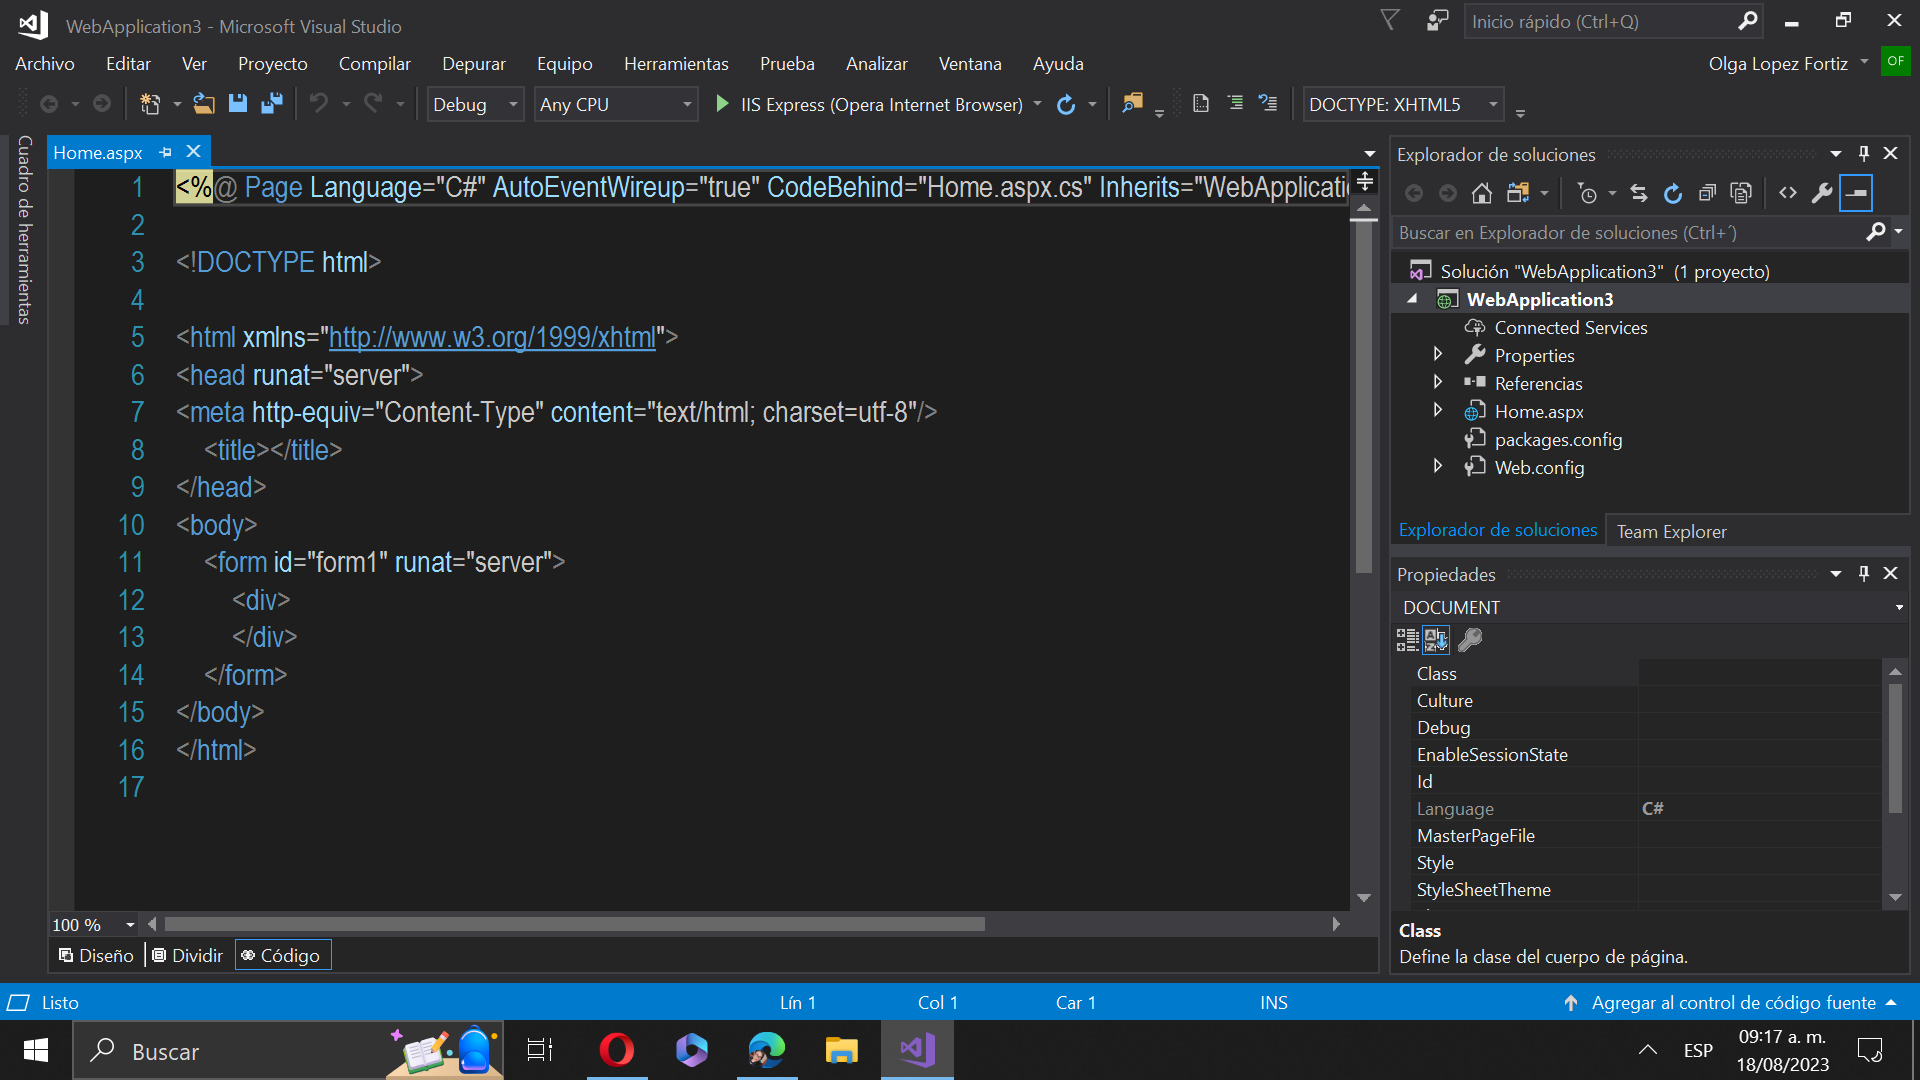
Task: Expand the Referencias tree node
Action: pos(1438,383)
